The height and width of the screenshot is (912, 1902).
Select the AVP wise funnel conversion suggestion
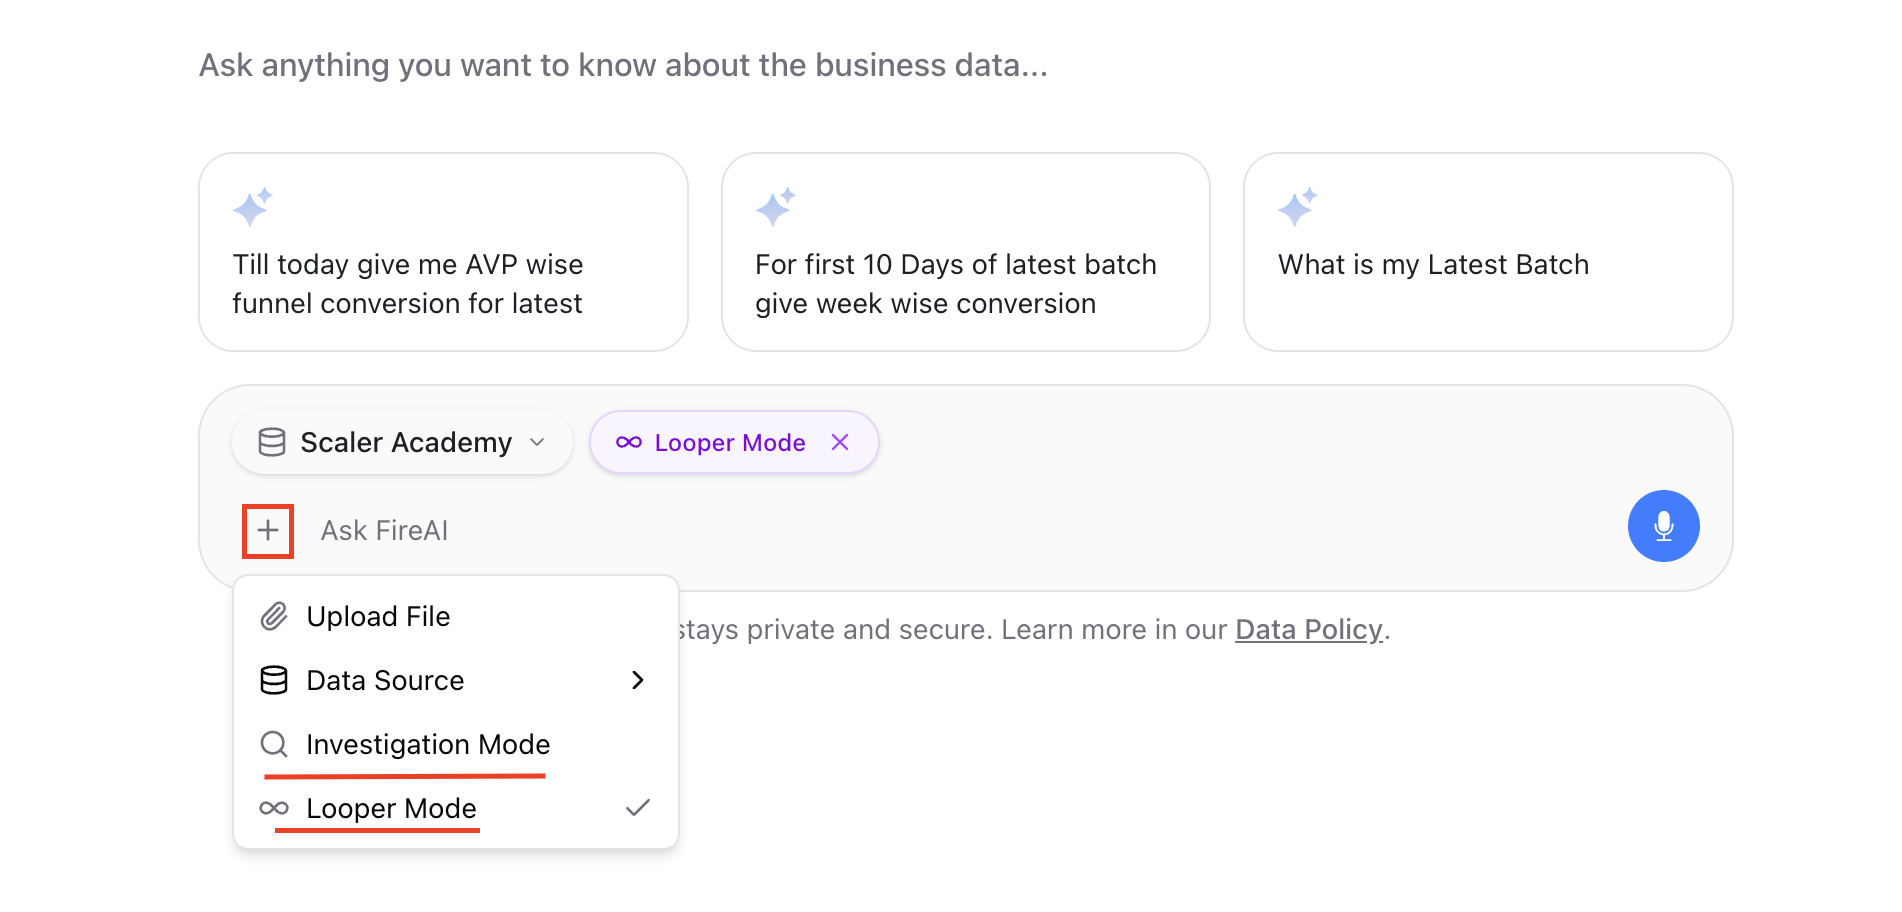443,252
